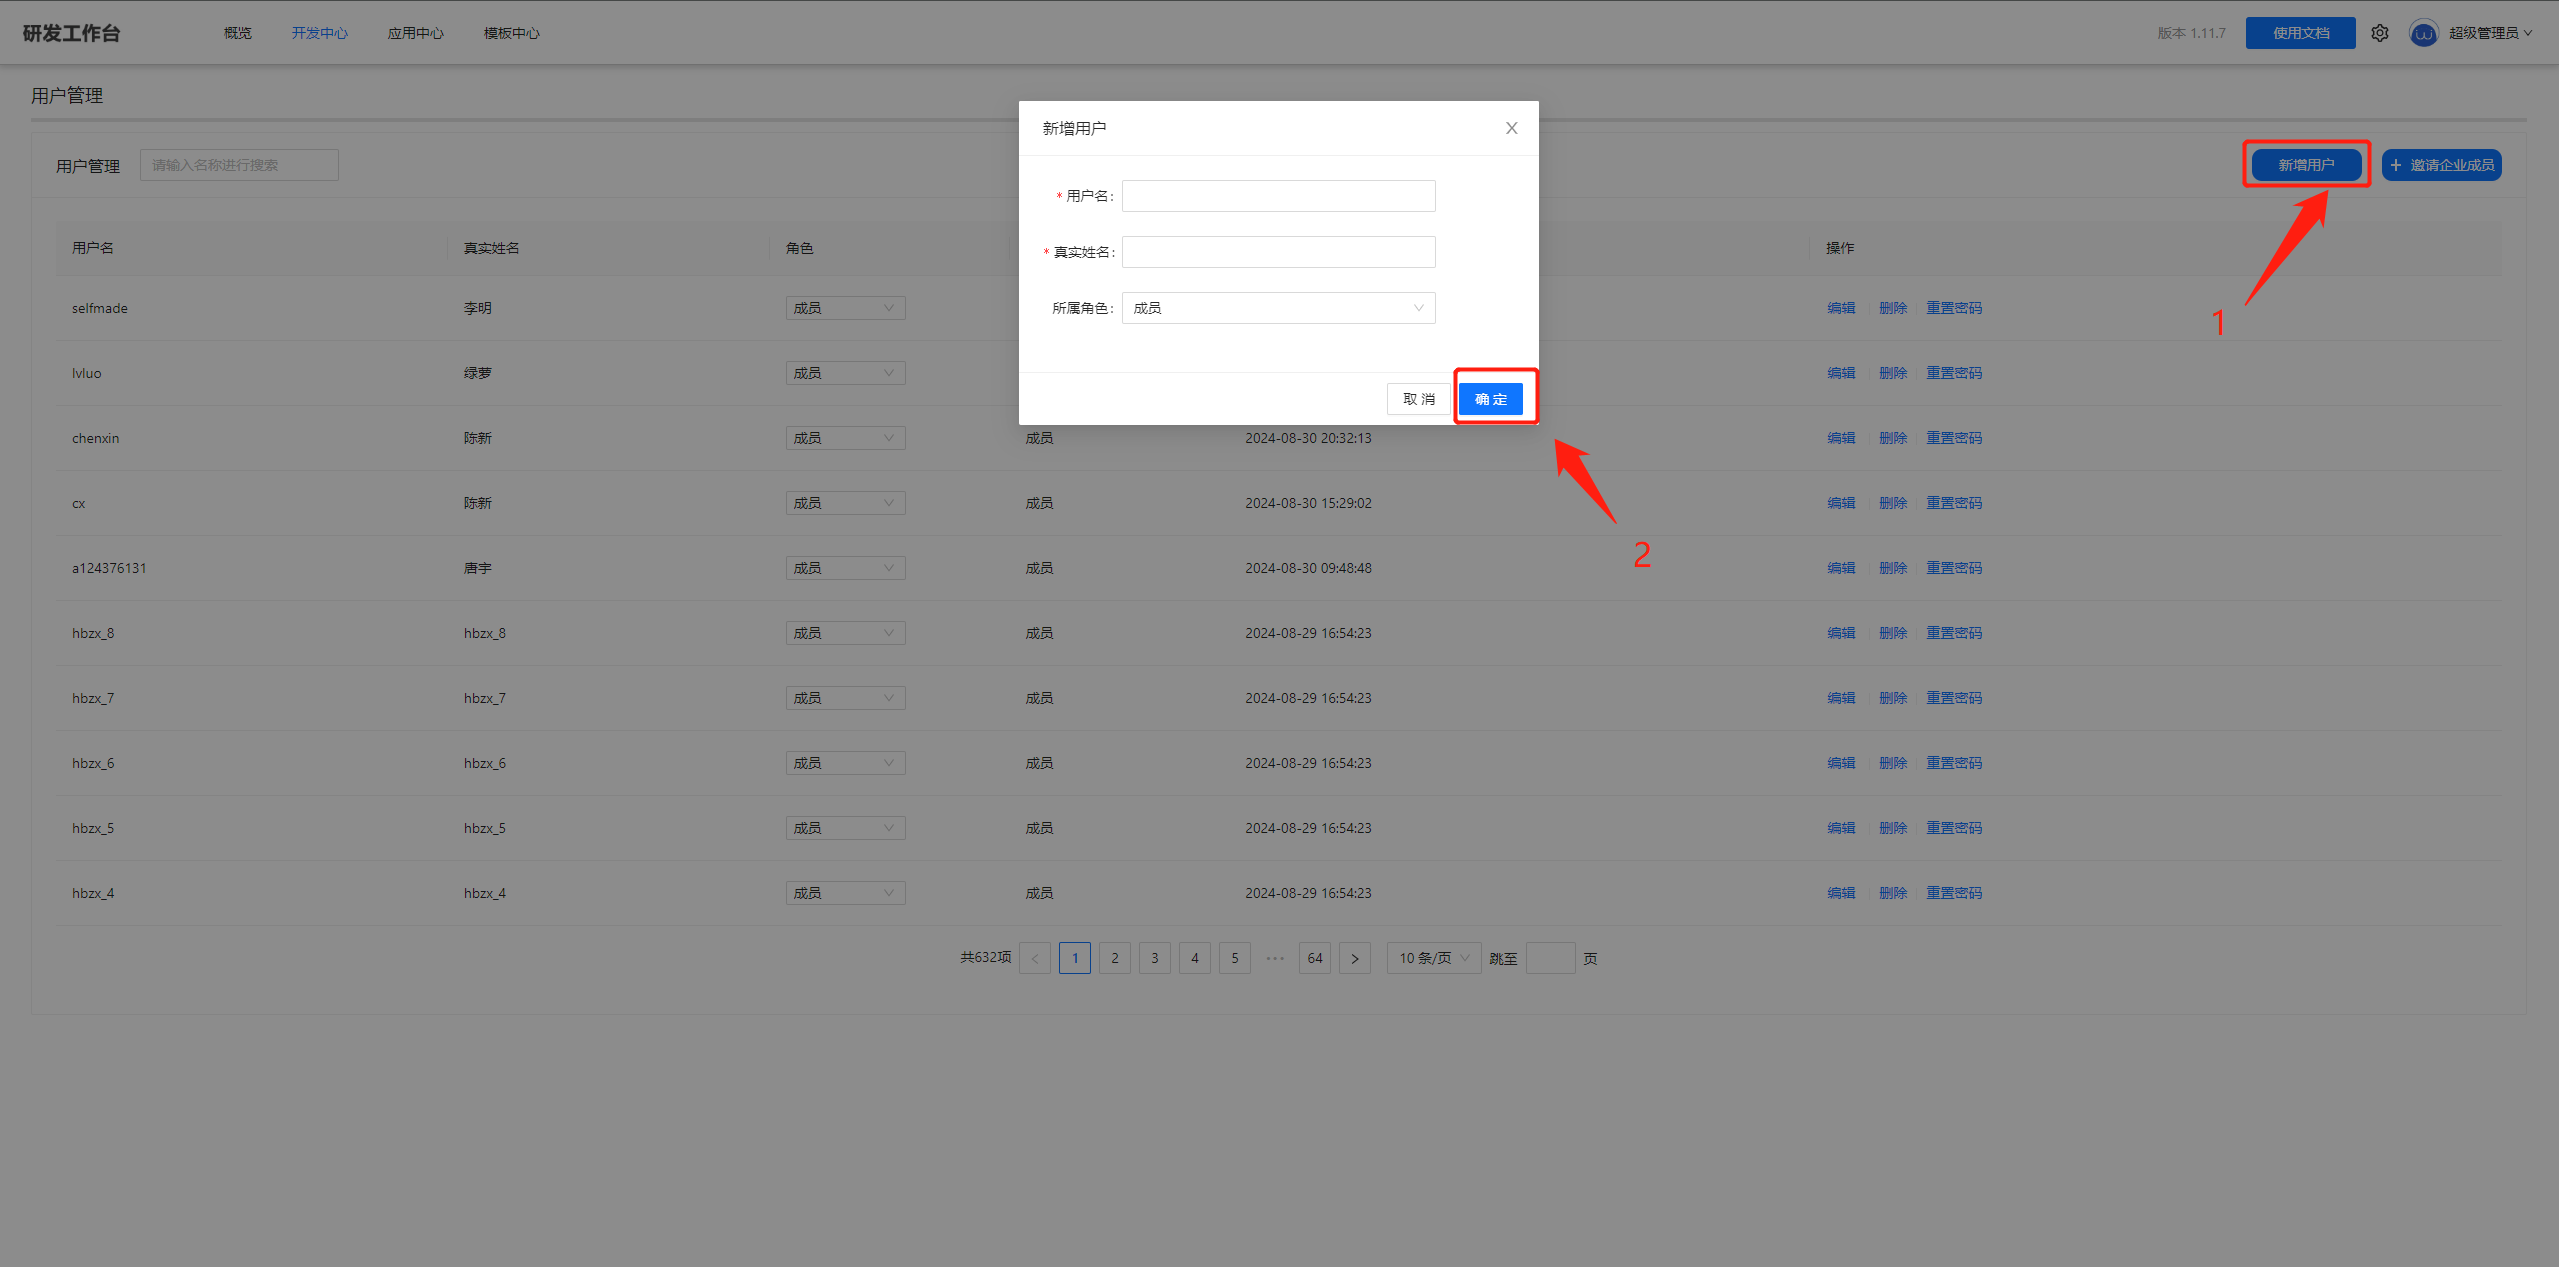Go to pagination page 2
This screenshot has width=2559, height=1267.
pyautogui.click(x=1114, y=958)
